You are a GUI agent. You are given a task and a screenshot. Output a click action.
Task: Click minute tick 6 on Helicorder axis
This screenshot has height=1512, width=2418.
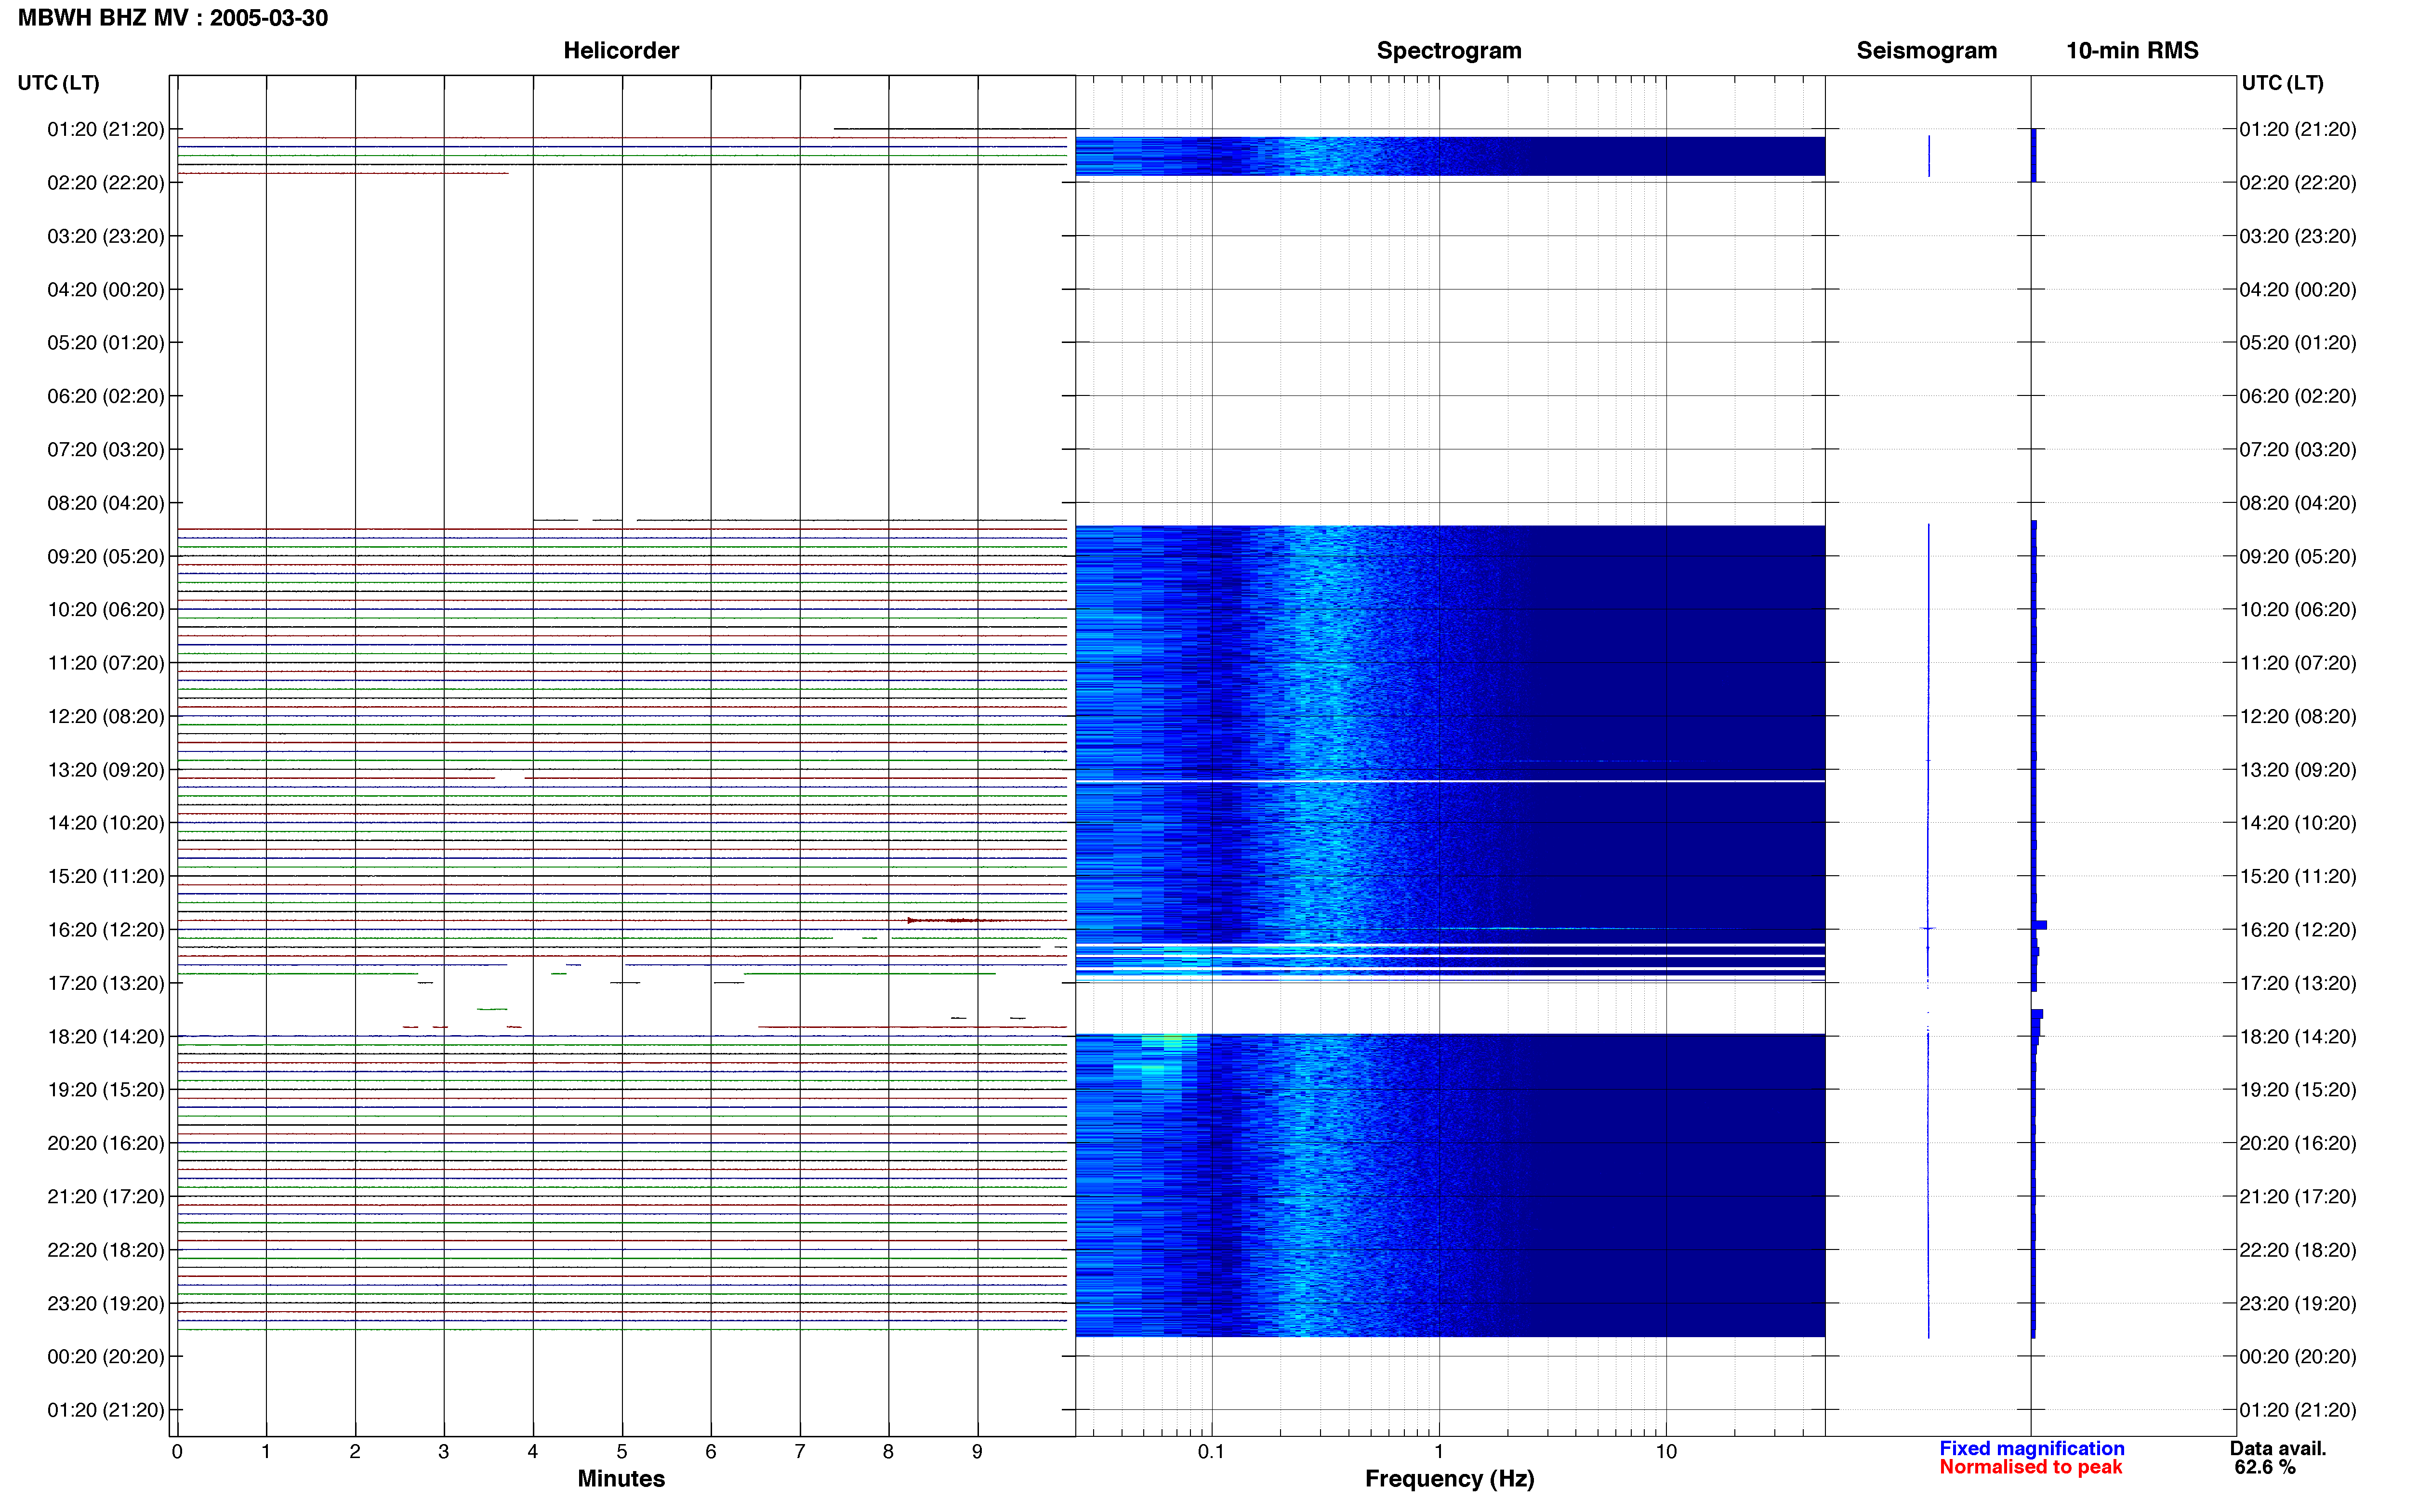click(711, 1452)
